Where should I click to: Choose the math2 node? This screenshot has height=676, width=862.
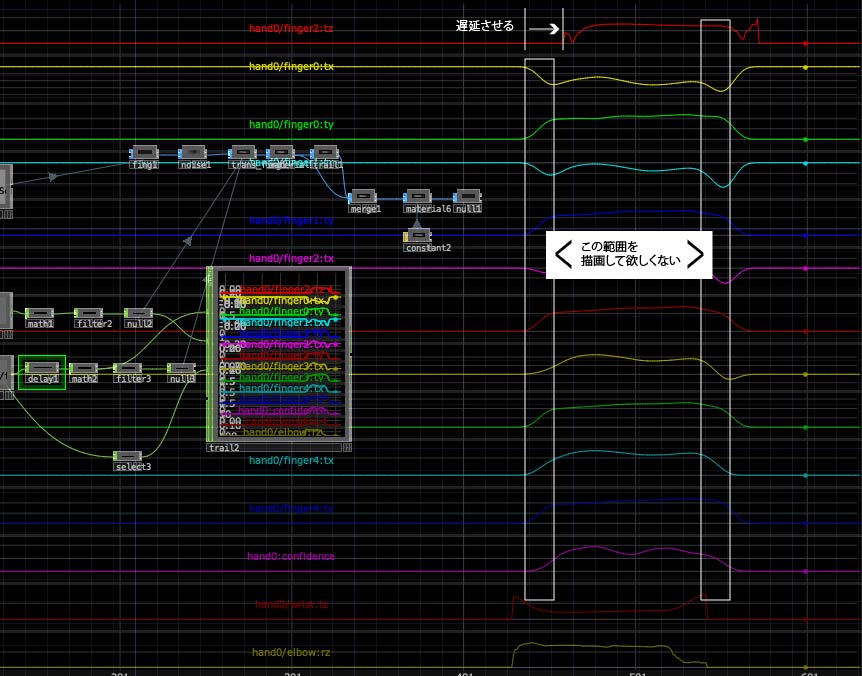pyautogui.click(x=83, y=369)
